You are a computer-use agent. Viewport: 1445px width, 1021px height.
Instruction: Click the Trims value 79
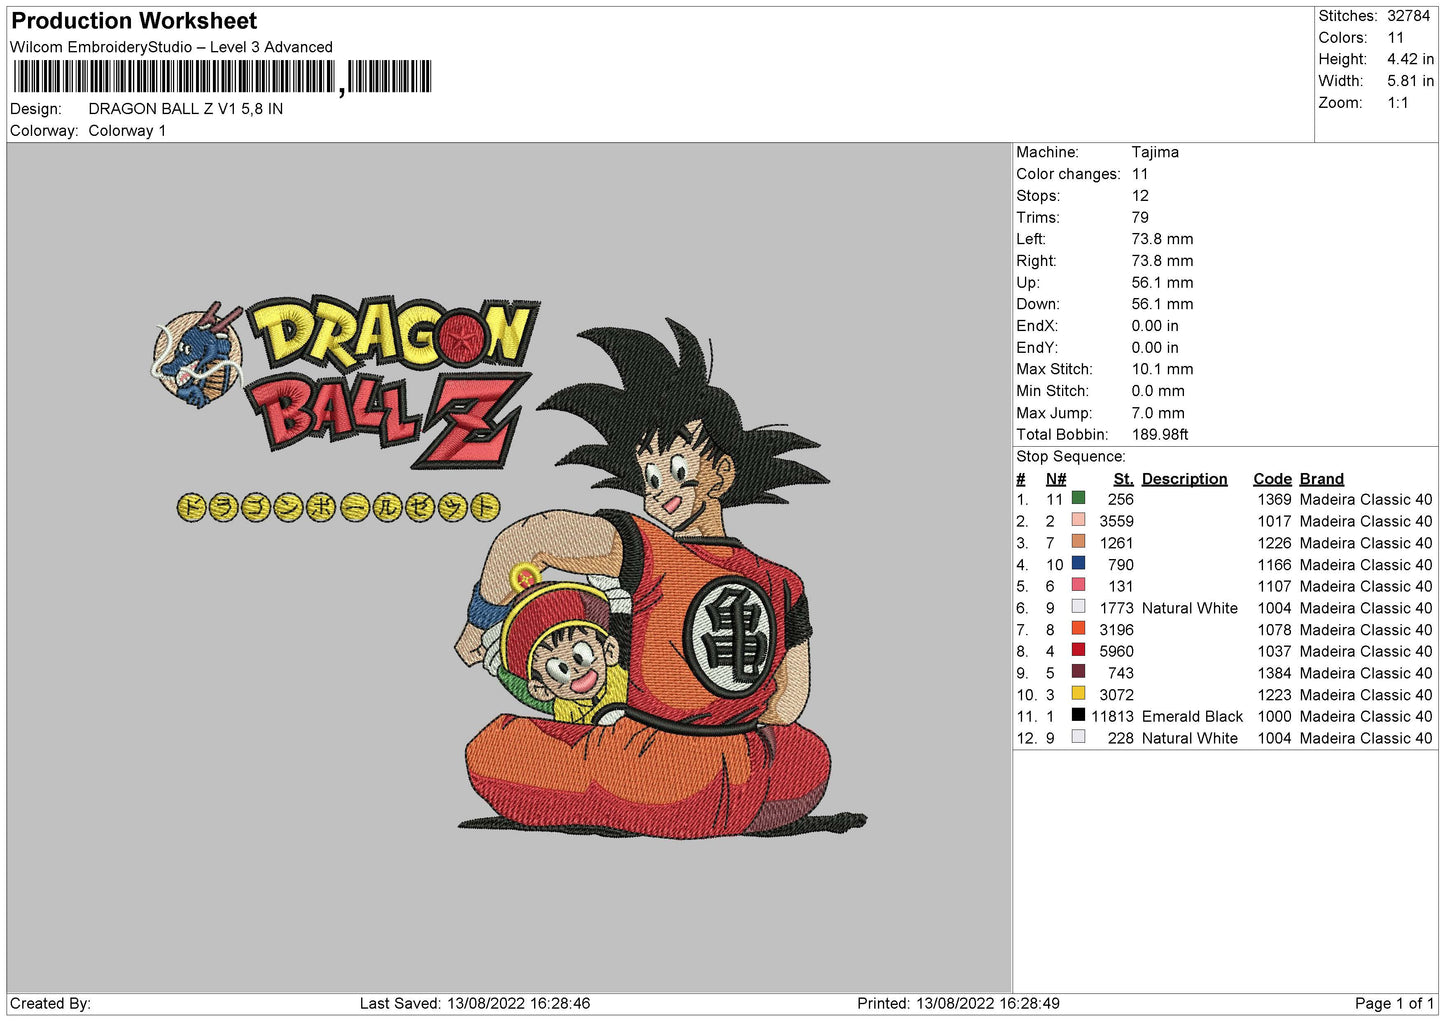pyautogui.click(x=1140, y=217)
